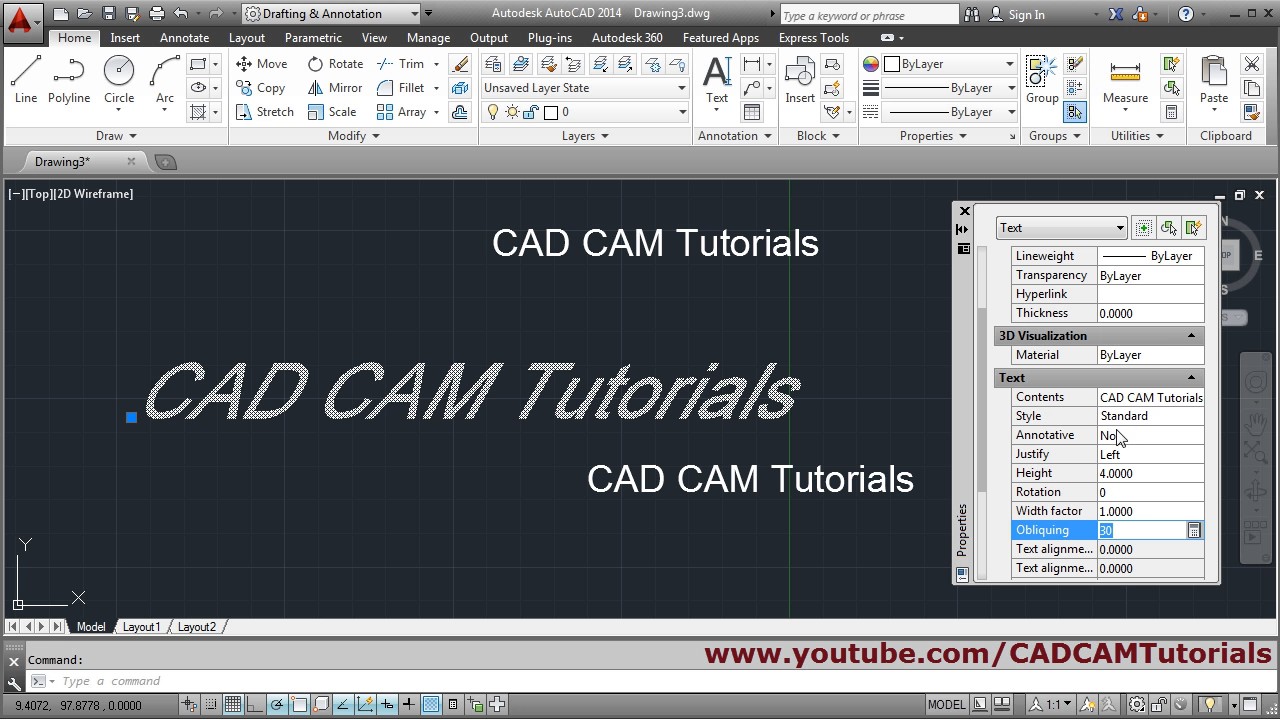Click the Obliquing value field
1280x720 pixels.
[x=1141, y=531]
